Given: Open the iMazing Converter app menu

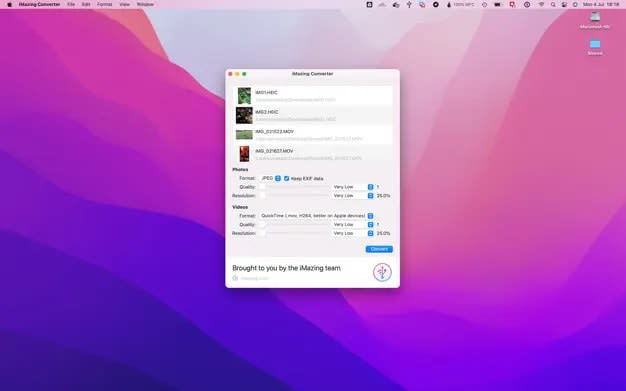Looking at the screenshot, I should [x=40, y=4].
